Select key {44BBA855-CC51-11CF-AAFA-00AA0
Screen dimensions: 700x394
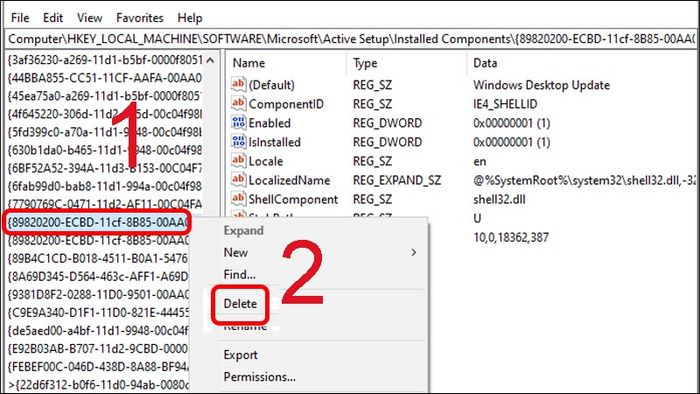point(105,78)
